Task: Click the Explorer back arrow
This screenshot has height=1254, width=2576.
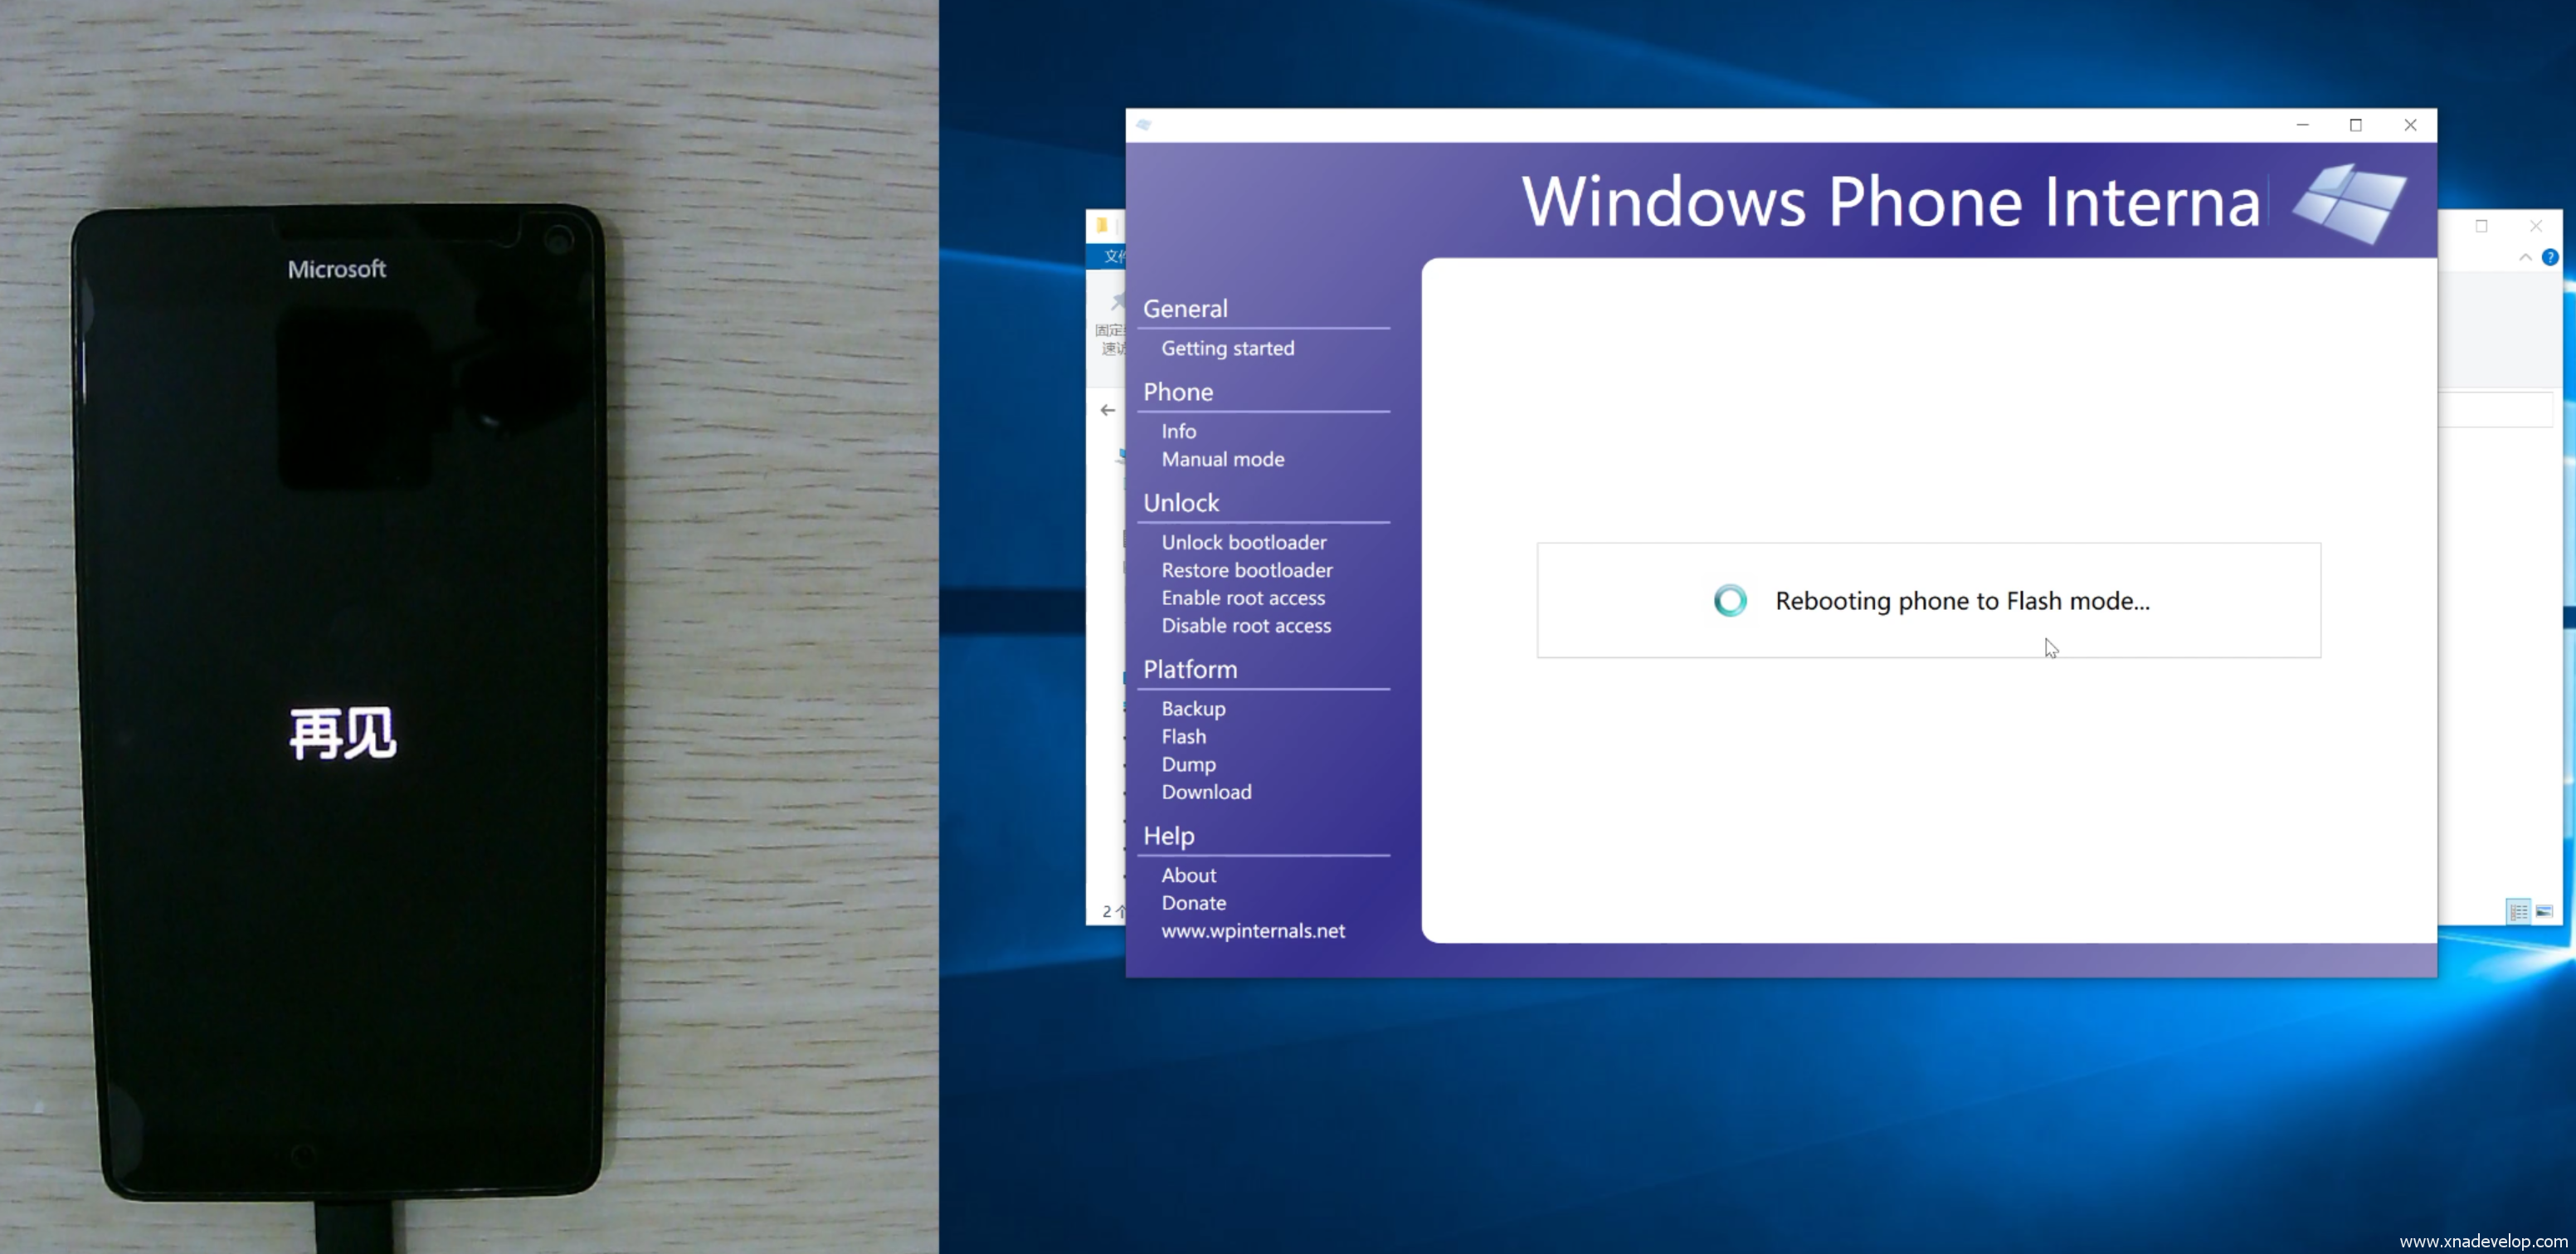Action: [x=1107, y=410]
